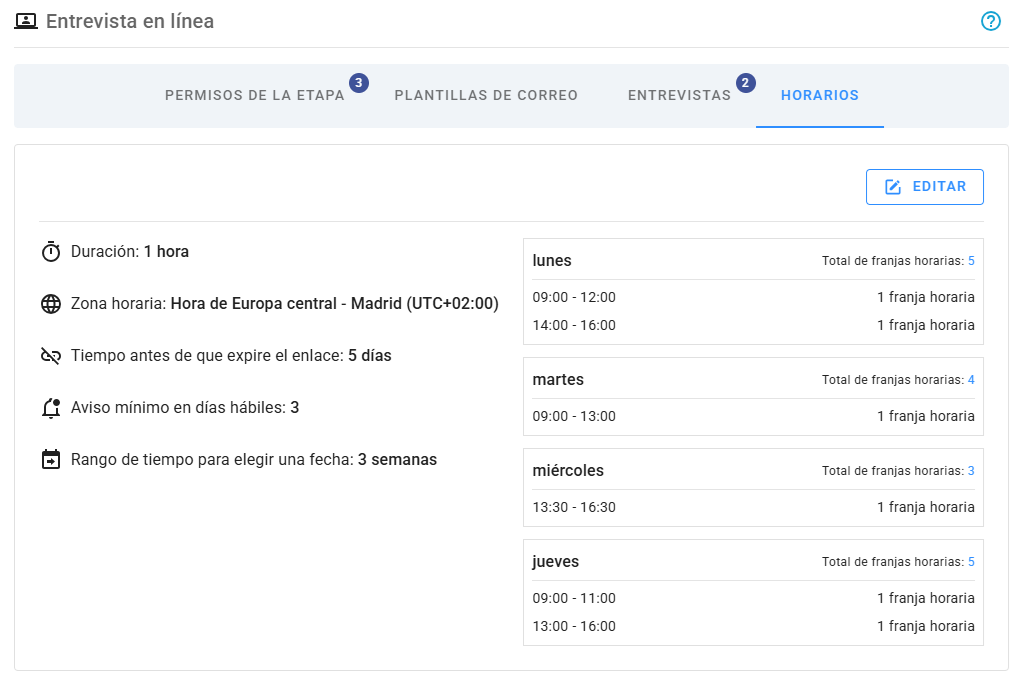This screenshot has height=680, width=1019.
Task: Click the pencil icon inside the EDITAR button
Action: tap(890, 187)
